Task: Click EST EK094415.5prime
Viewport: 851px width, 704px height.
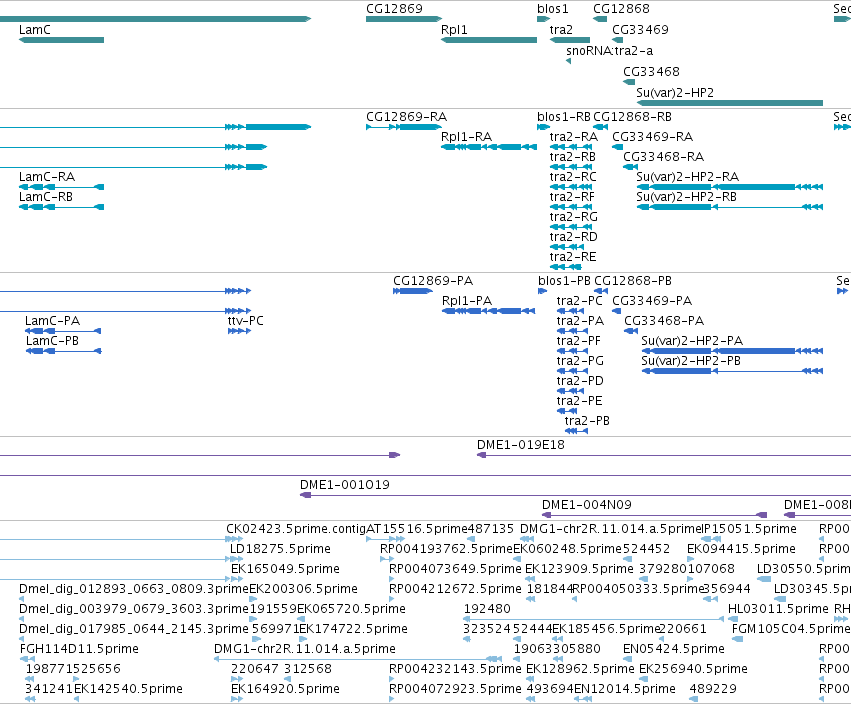Action: (741, 549)
